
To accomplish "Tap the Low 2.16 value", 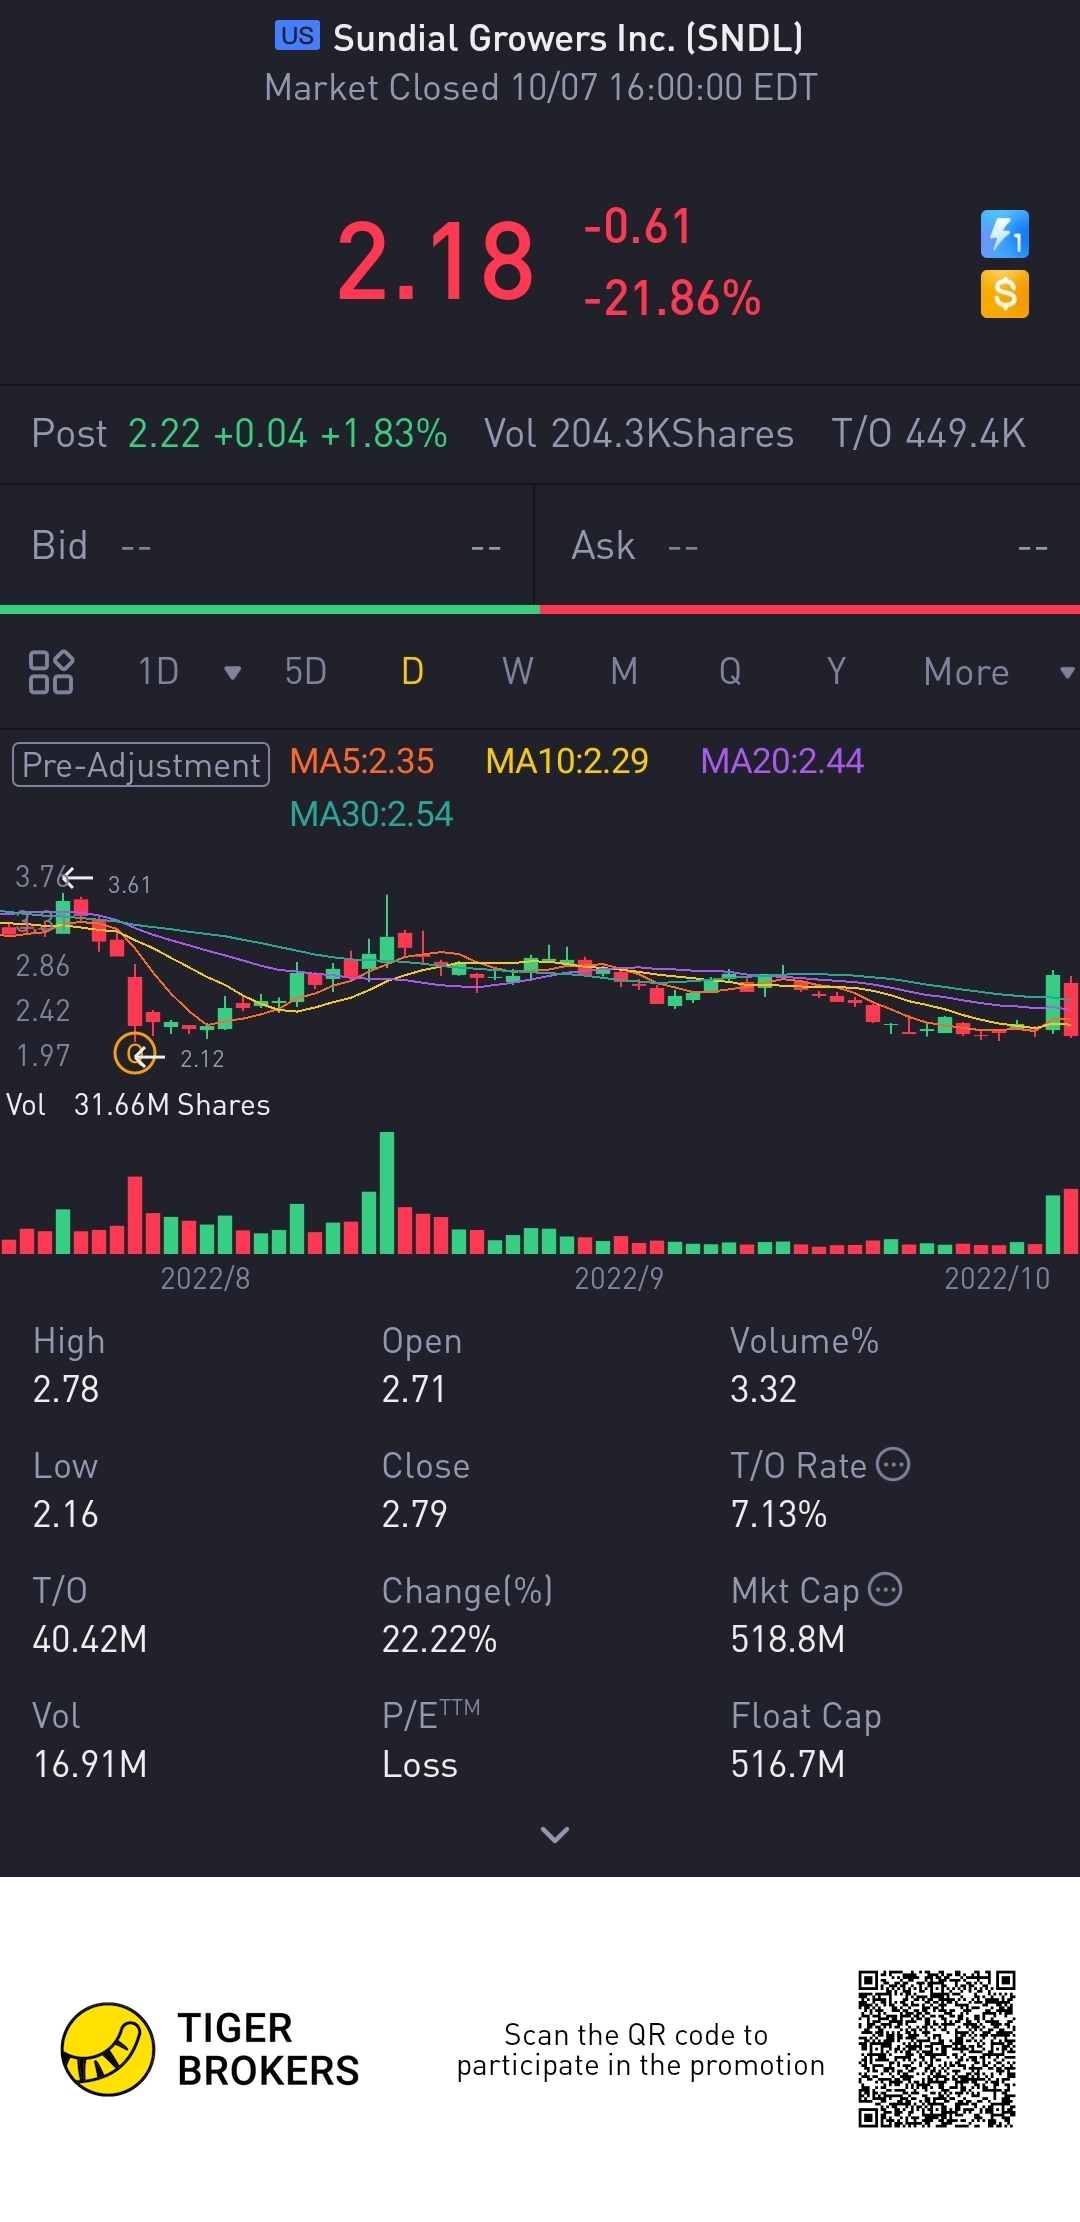I will coord(66,1514).
